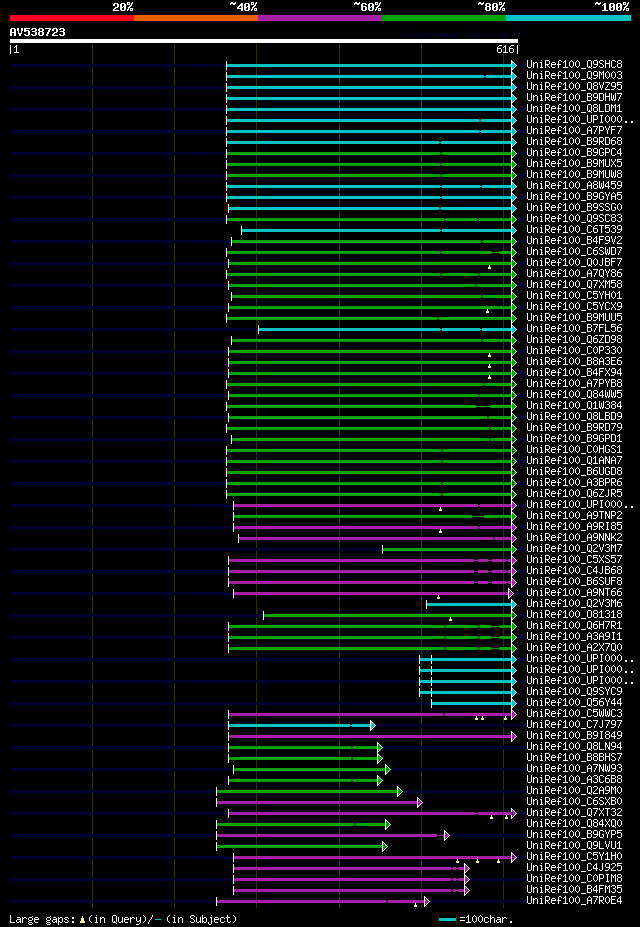
Task: Open the UniRef100_B6UGD8 hit
Action: (574, 472)
